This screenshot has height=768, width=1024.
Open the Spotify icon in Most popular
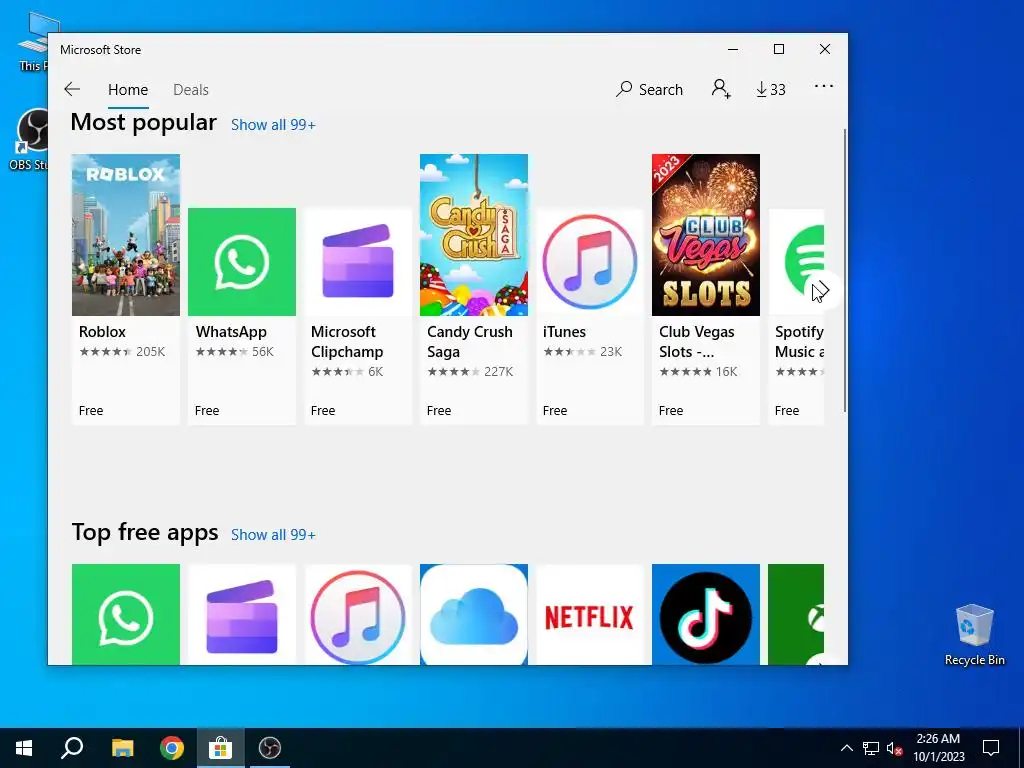(797, 262)
